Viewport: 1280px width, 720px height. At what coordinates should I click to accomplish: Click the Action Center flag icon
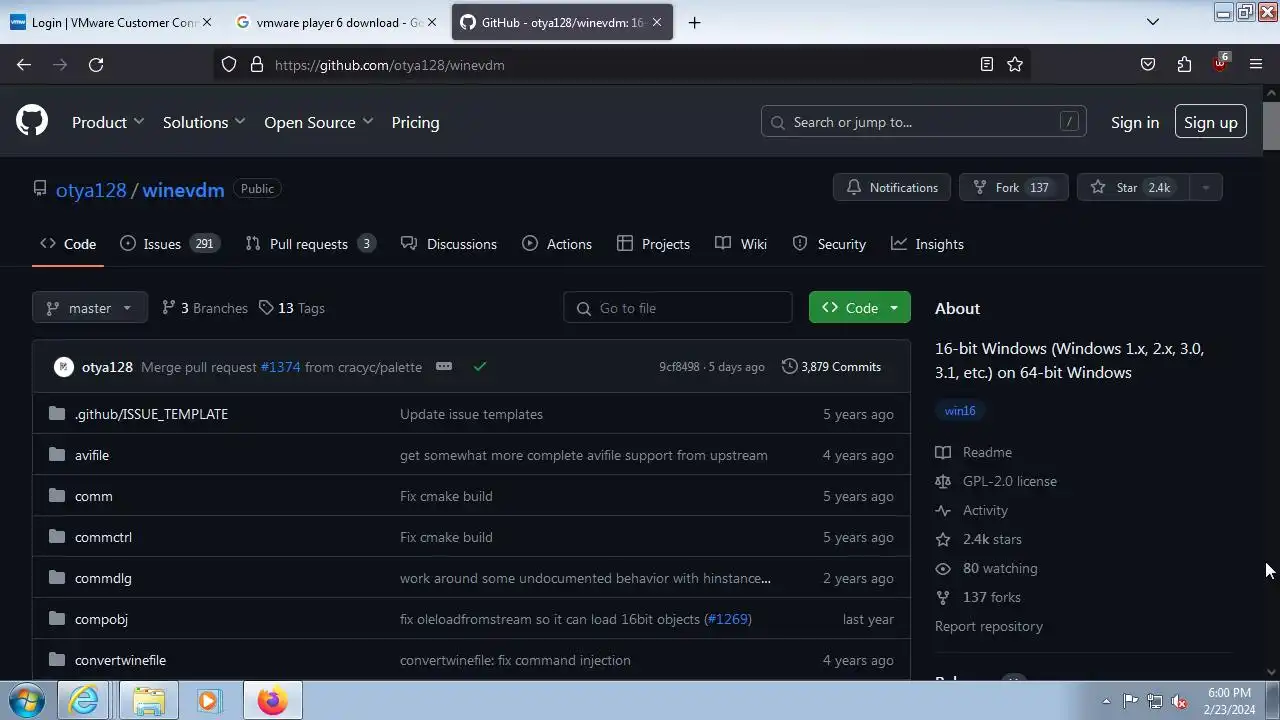1130,701
